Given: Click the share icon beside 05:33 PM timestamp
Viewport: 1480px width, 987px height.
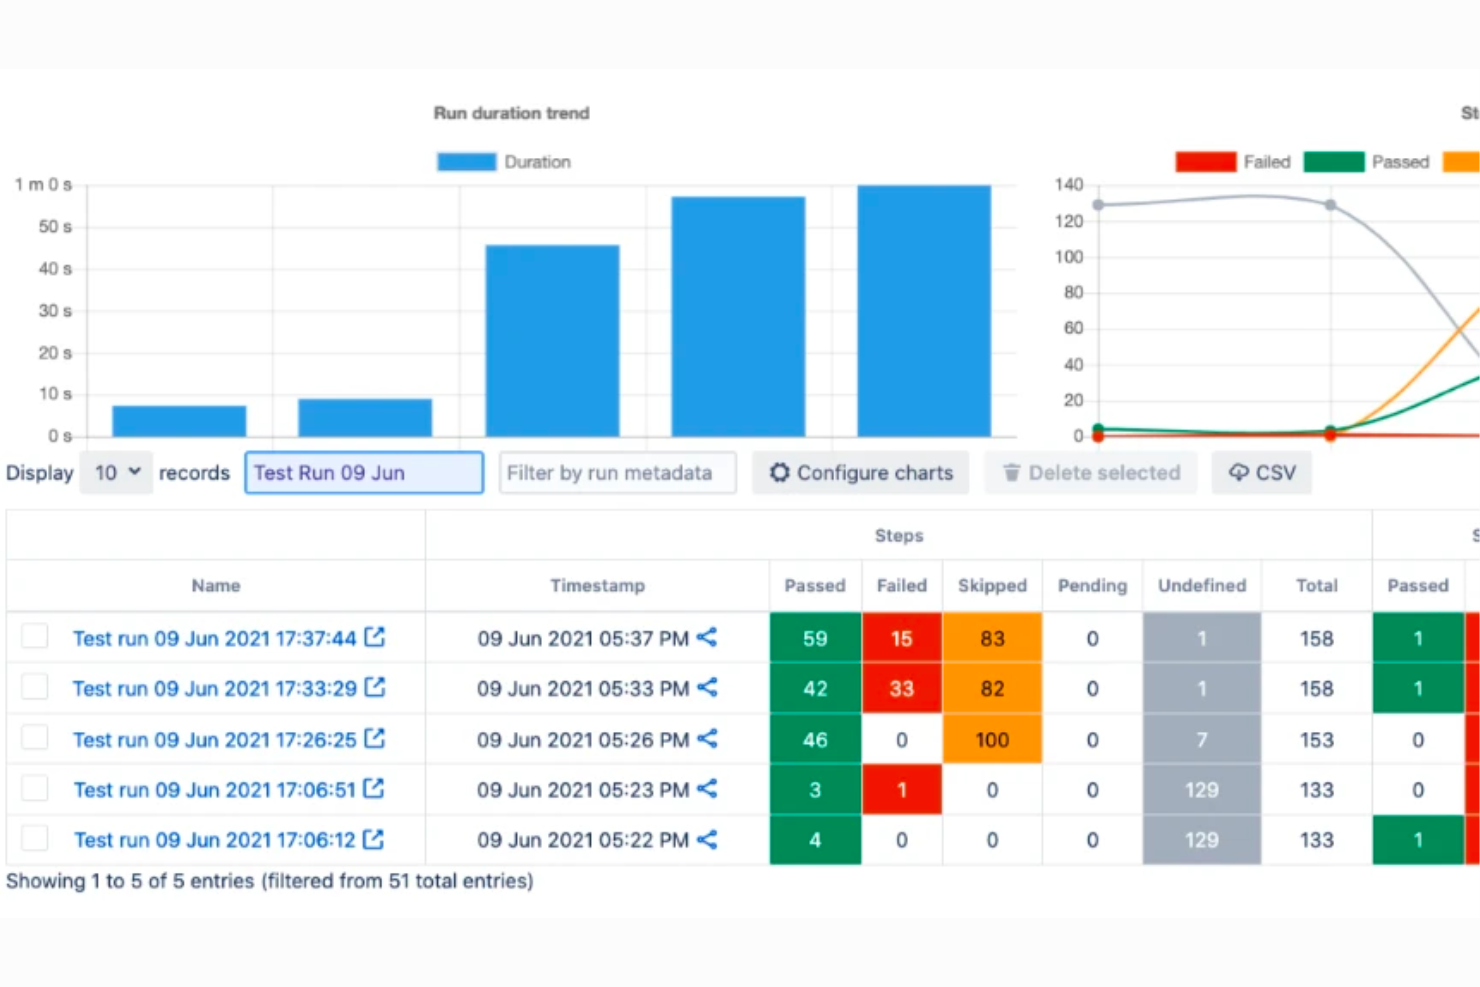Looking at the screenshot, I should pyautogui.click(x=707, y=688).
